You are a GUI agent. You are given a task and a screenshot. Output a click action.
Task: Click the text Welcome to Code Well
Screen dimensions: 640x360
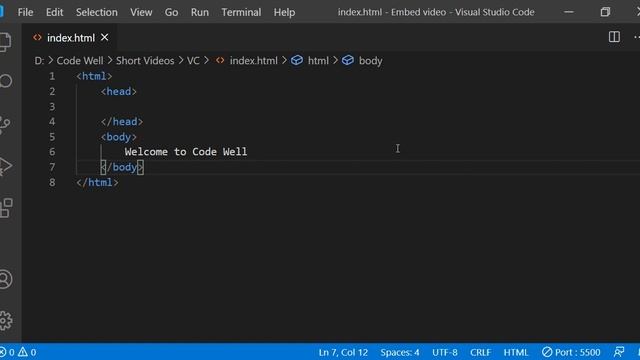[x=186, y=152]
